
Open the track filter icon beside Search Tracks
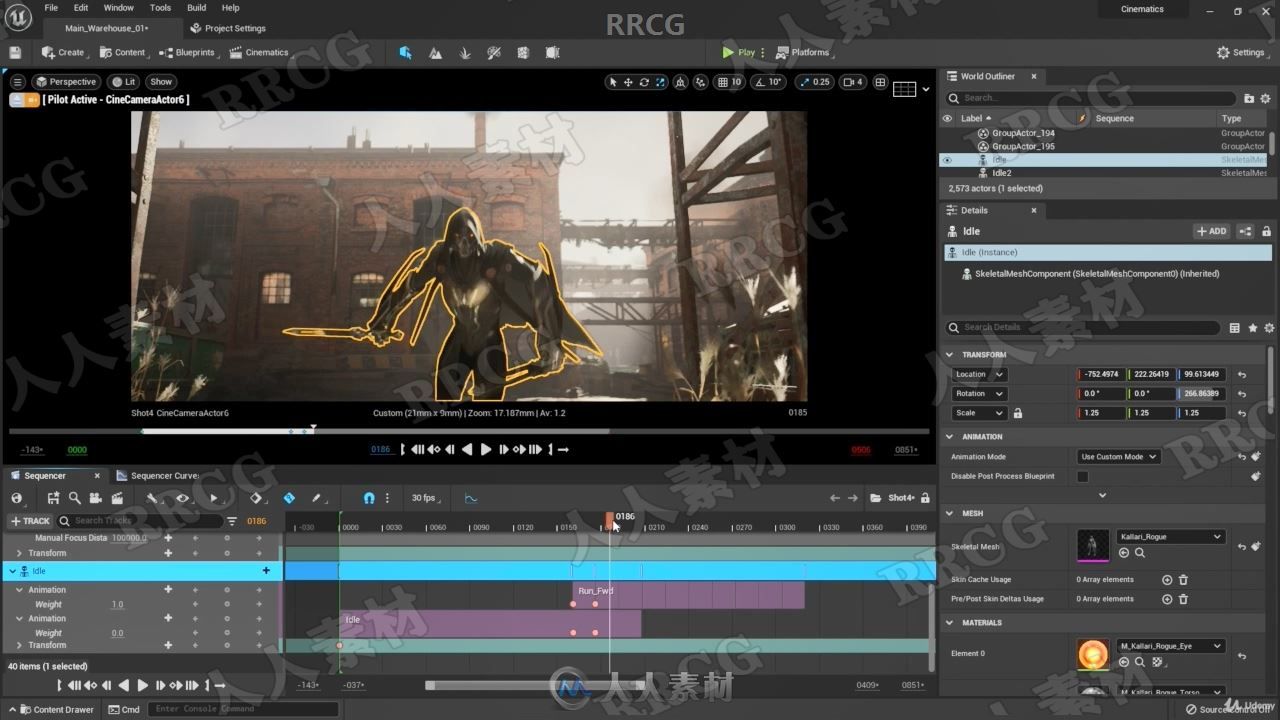click(x=232, y=521)
